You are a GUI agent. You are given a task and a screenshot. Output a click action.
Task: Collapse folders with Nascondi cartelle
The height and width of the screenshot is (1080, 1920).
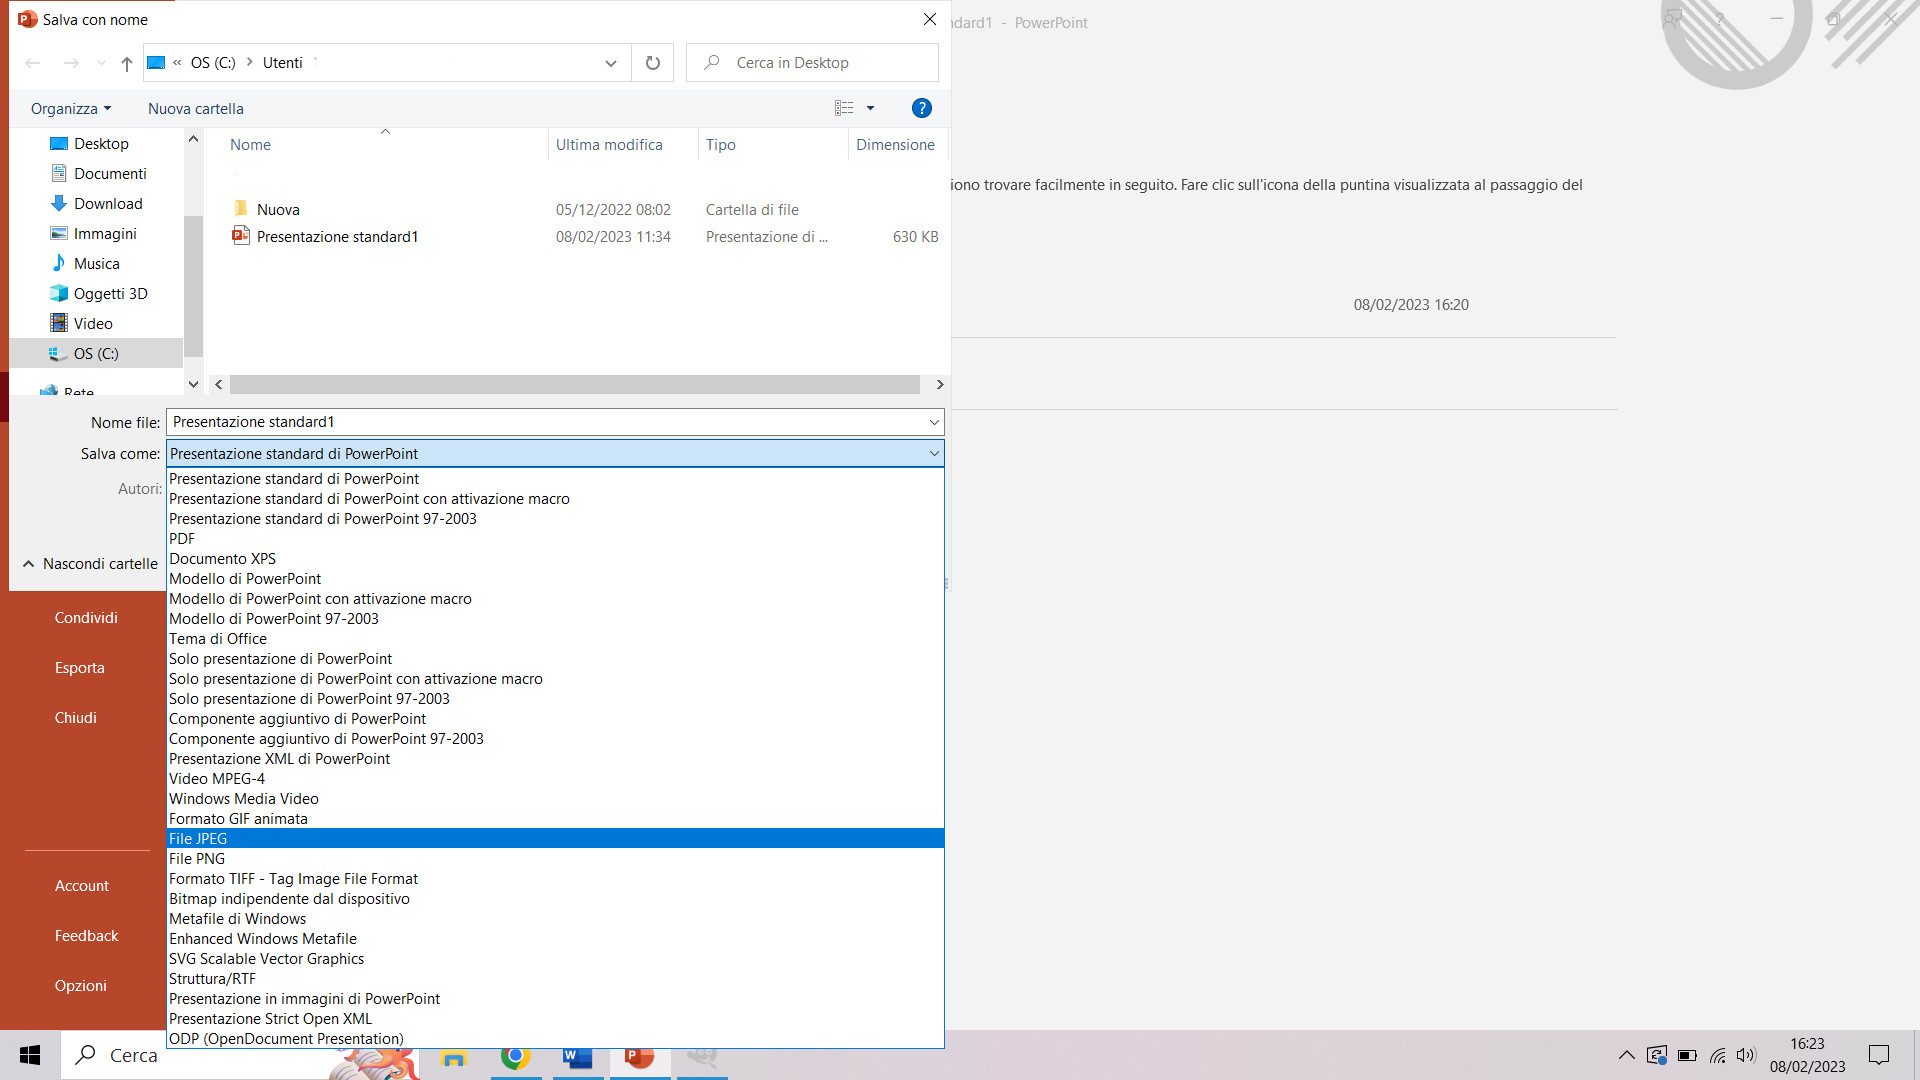coord(90,564)
